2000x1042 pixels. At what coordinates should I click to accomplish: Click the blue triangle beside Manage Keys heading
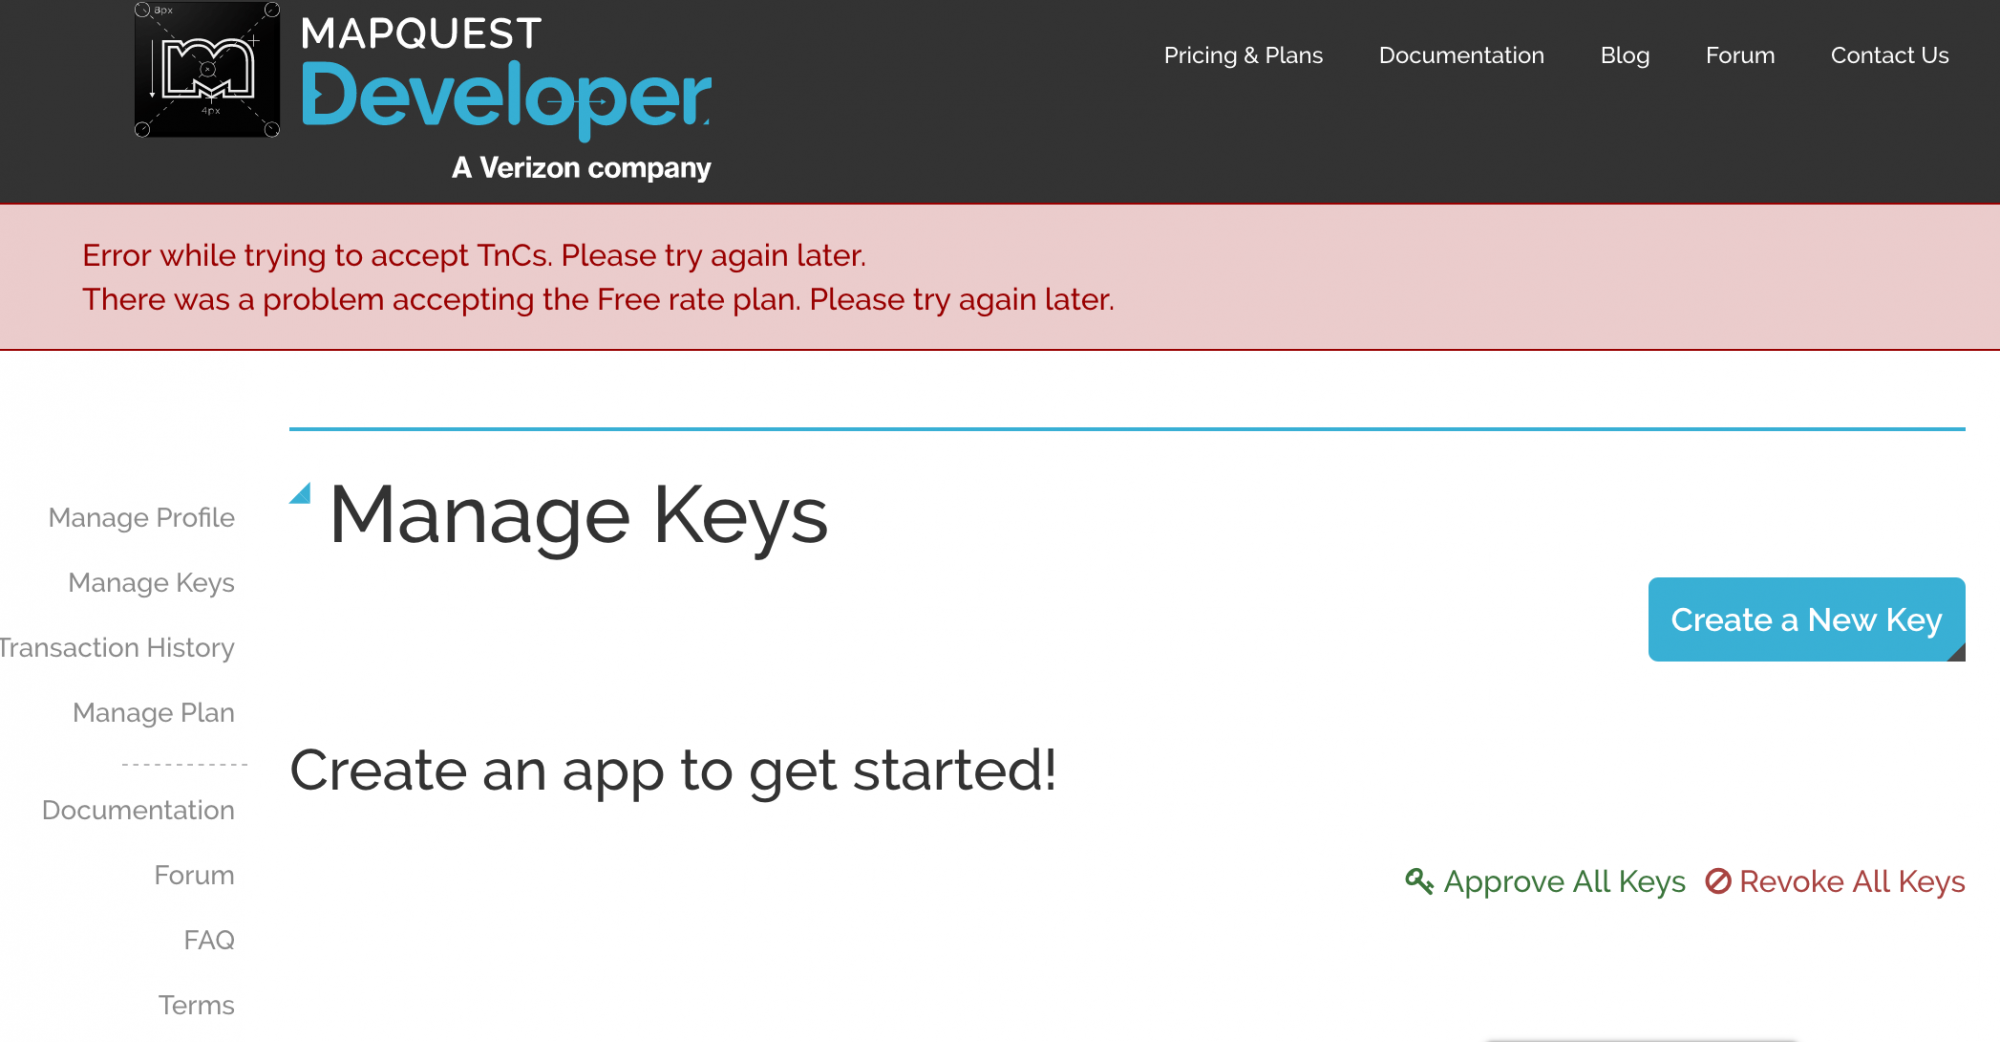(x=300, y=493)
